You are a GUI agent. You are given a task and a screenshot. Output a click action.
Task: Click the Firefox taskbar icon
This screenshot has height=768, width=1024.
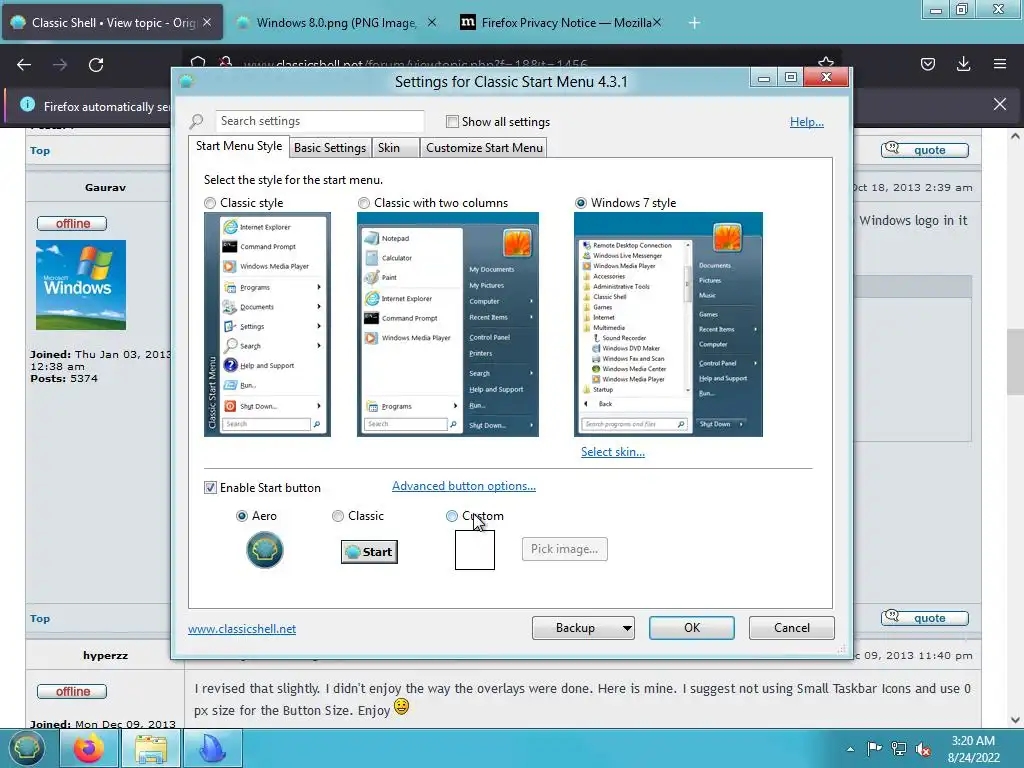[89, 748]
